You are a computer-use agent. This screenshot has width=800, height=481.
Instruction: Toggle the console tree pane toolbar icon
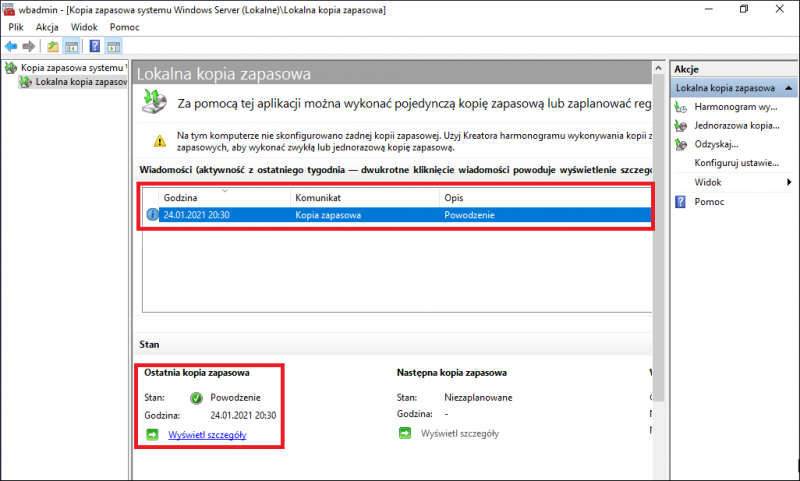(71, 46)
